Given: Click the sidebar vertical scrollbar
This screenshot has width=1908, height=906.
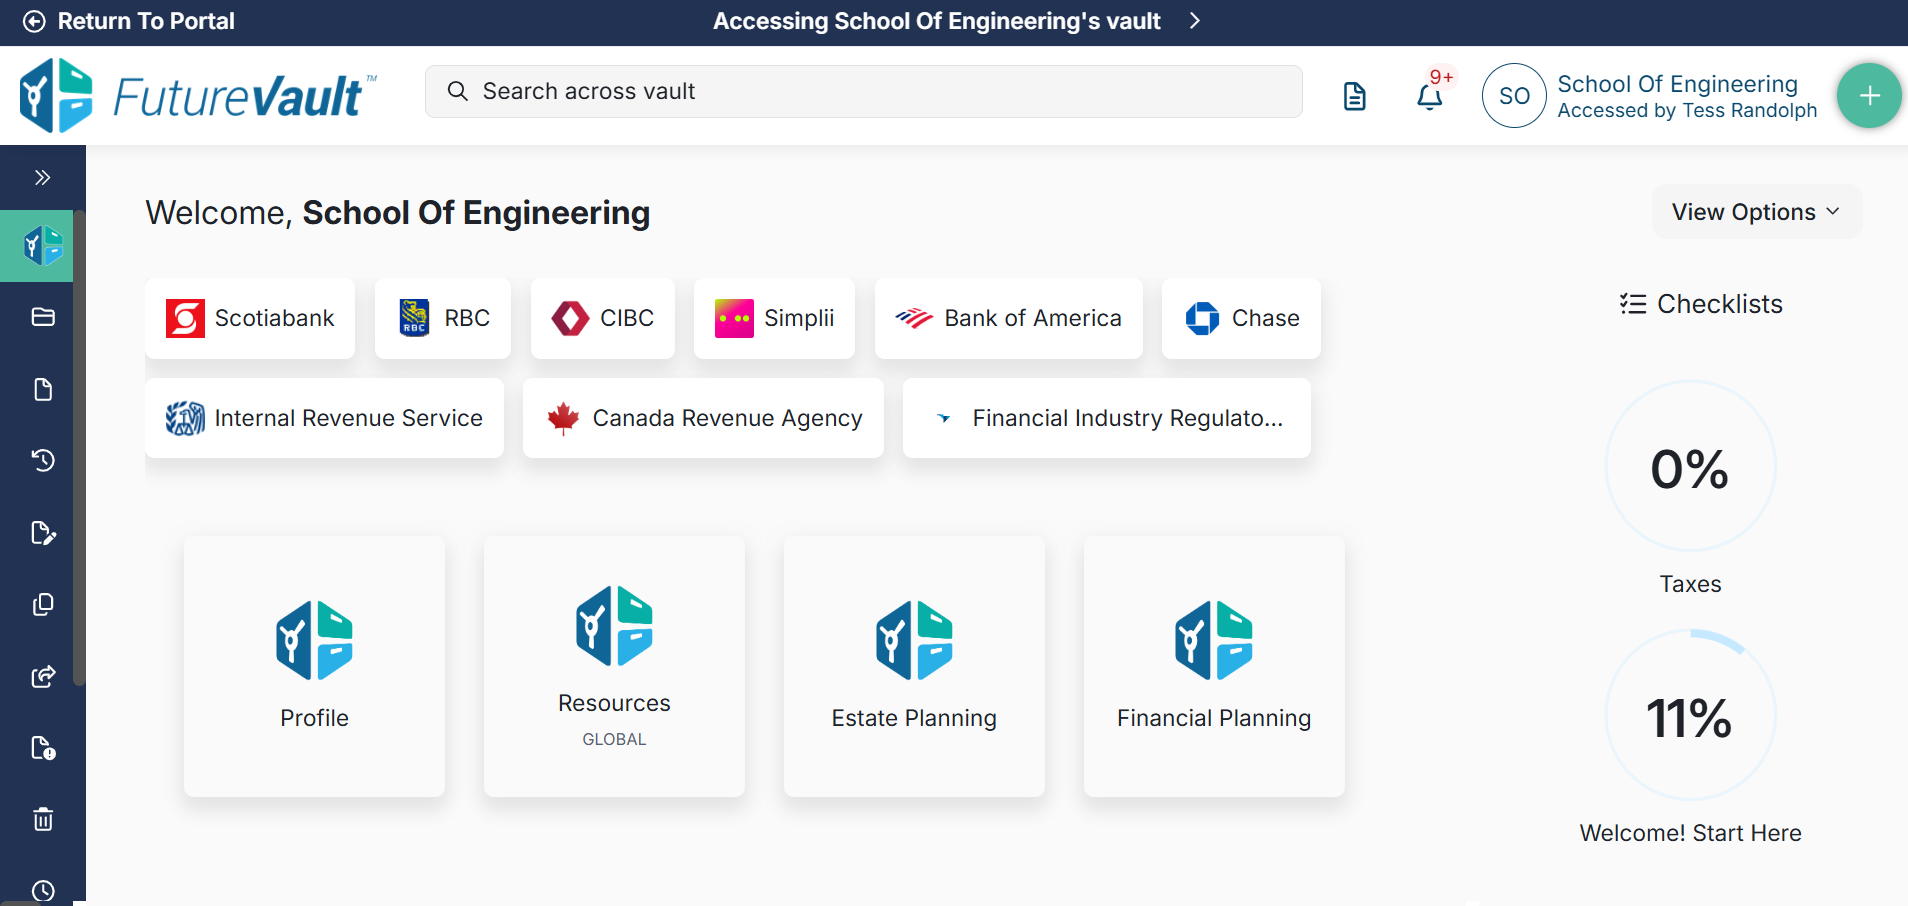Looking at the screenshot, I should pyautogui.click(x=79, y=450).
